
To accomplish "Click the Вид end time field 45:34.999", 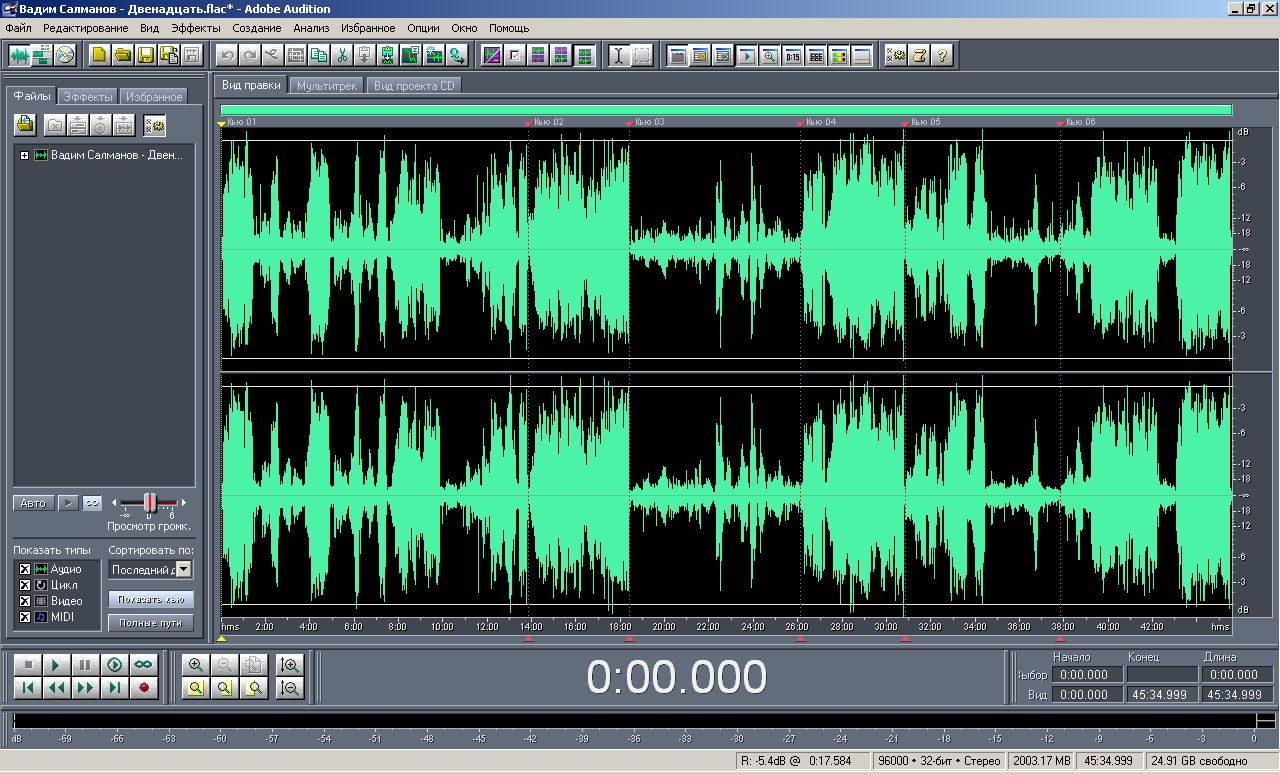I will tap(1162, 694).
